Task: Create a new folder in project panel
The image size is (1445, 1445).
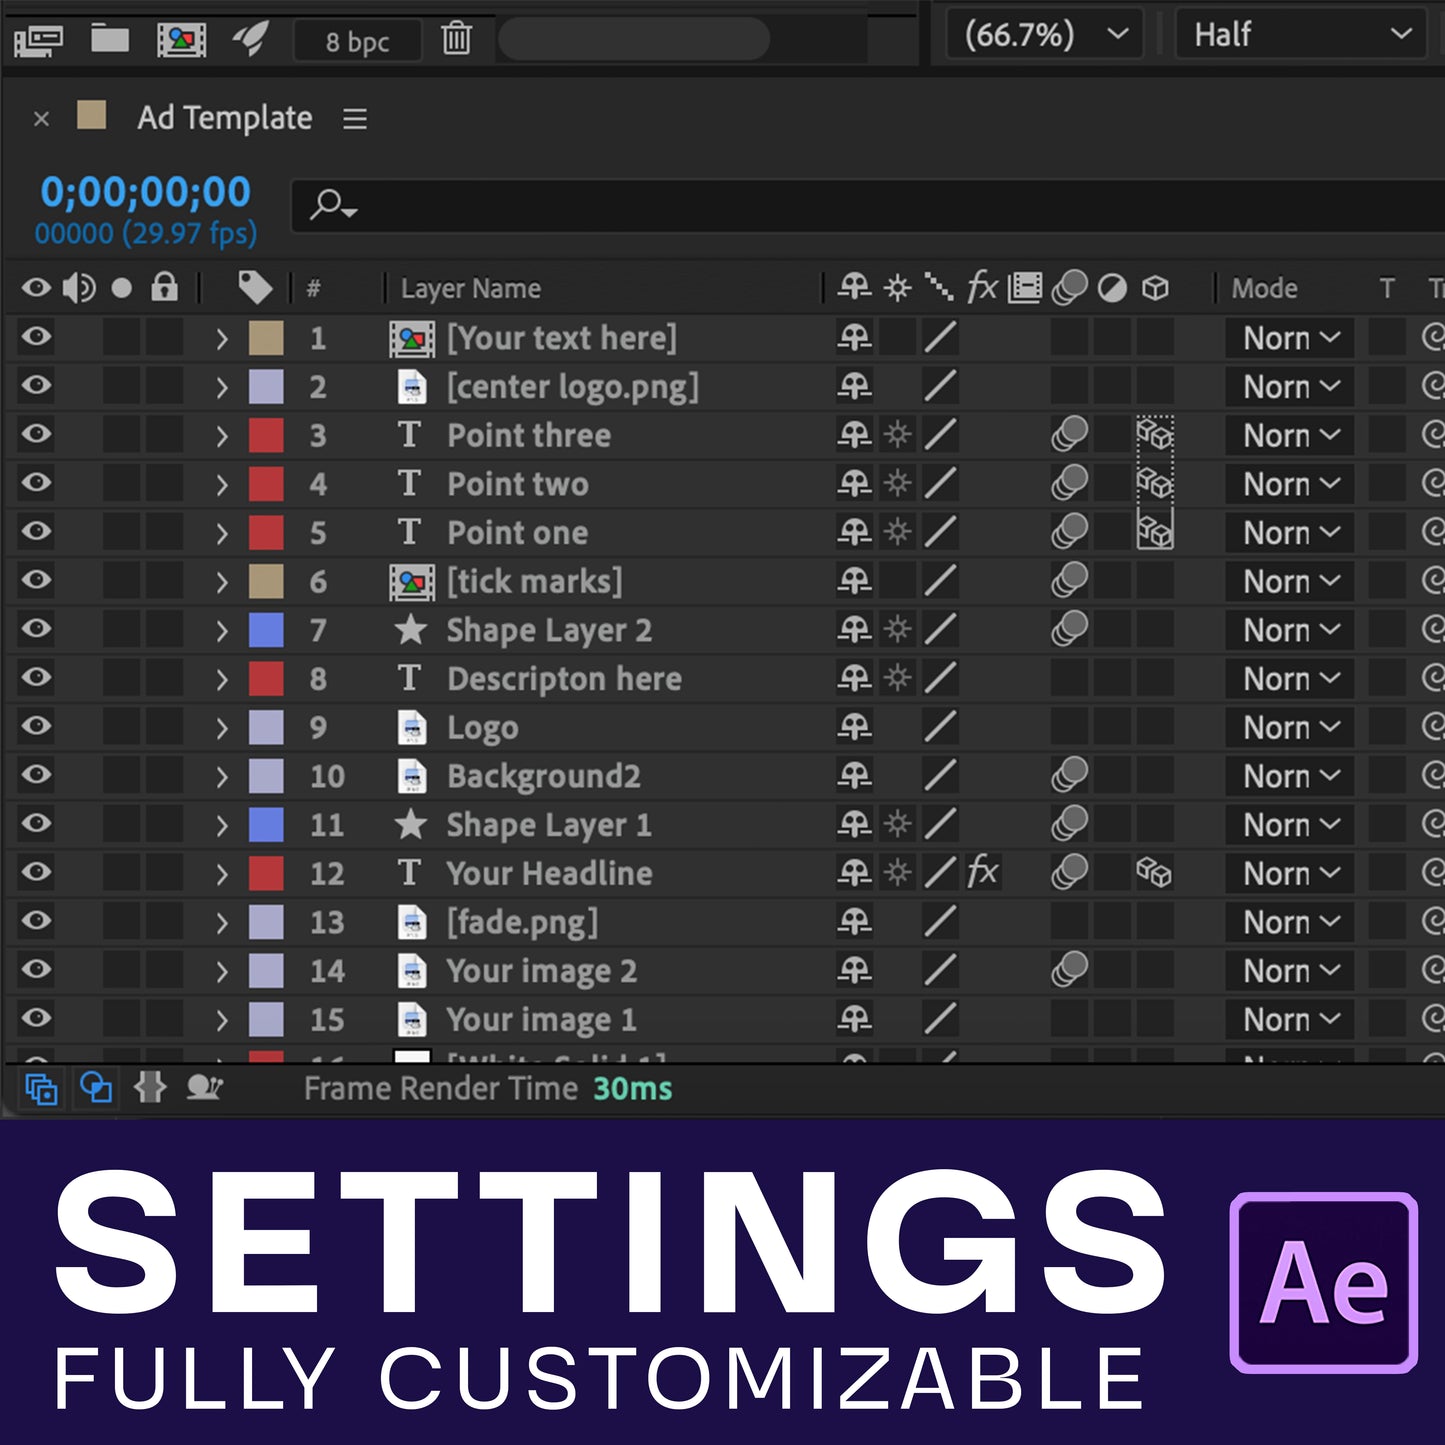Action: (110, 40)
